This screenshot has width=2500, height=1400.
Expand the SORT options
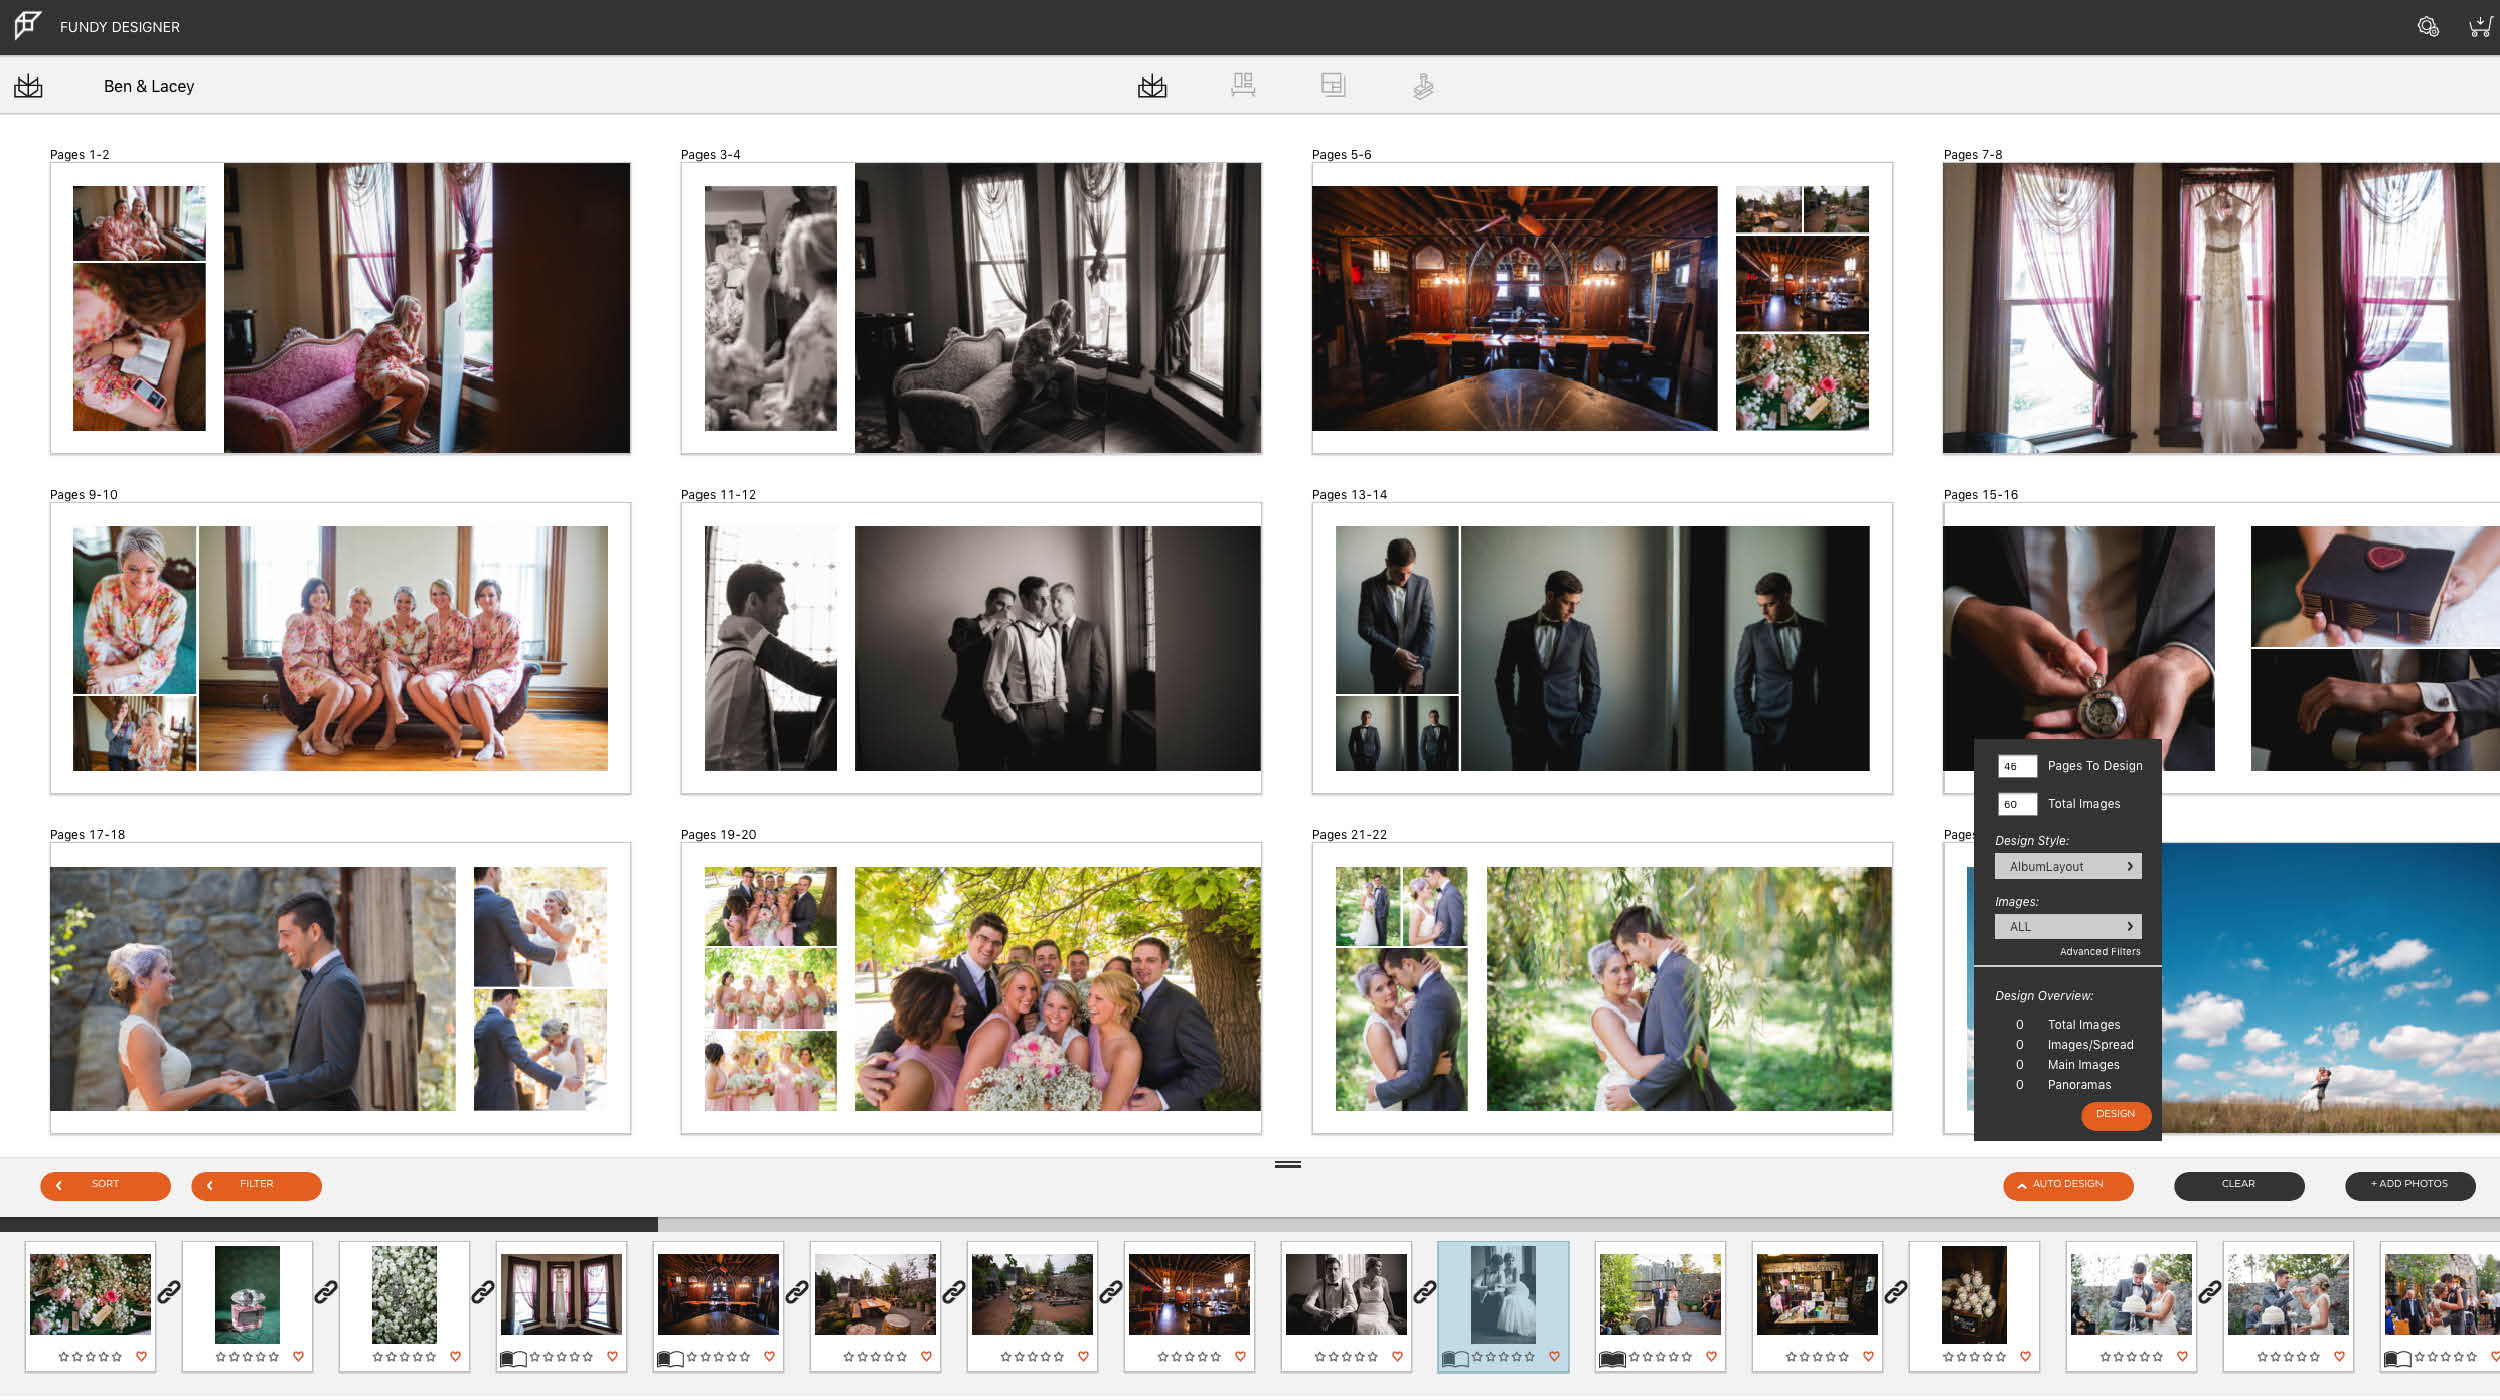(105, 1185)
